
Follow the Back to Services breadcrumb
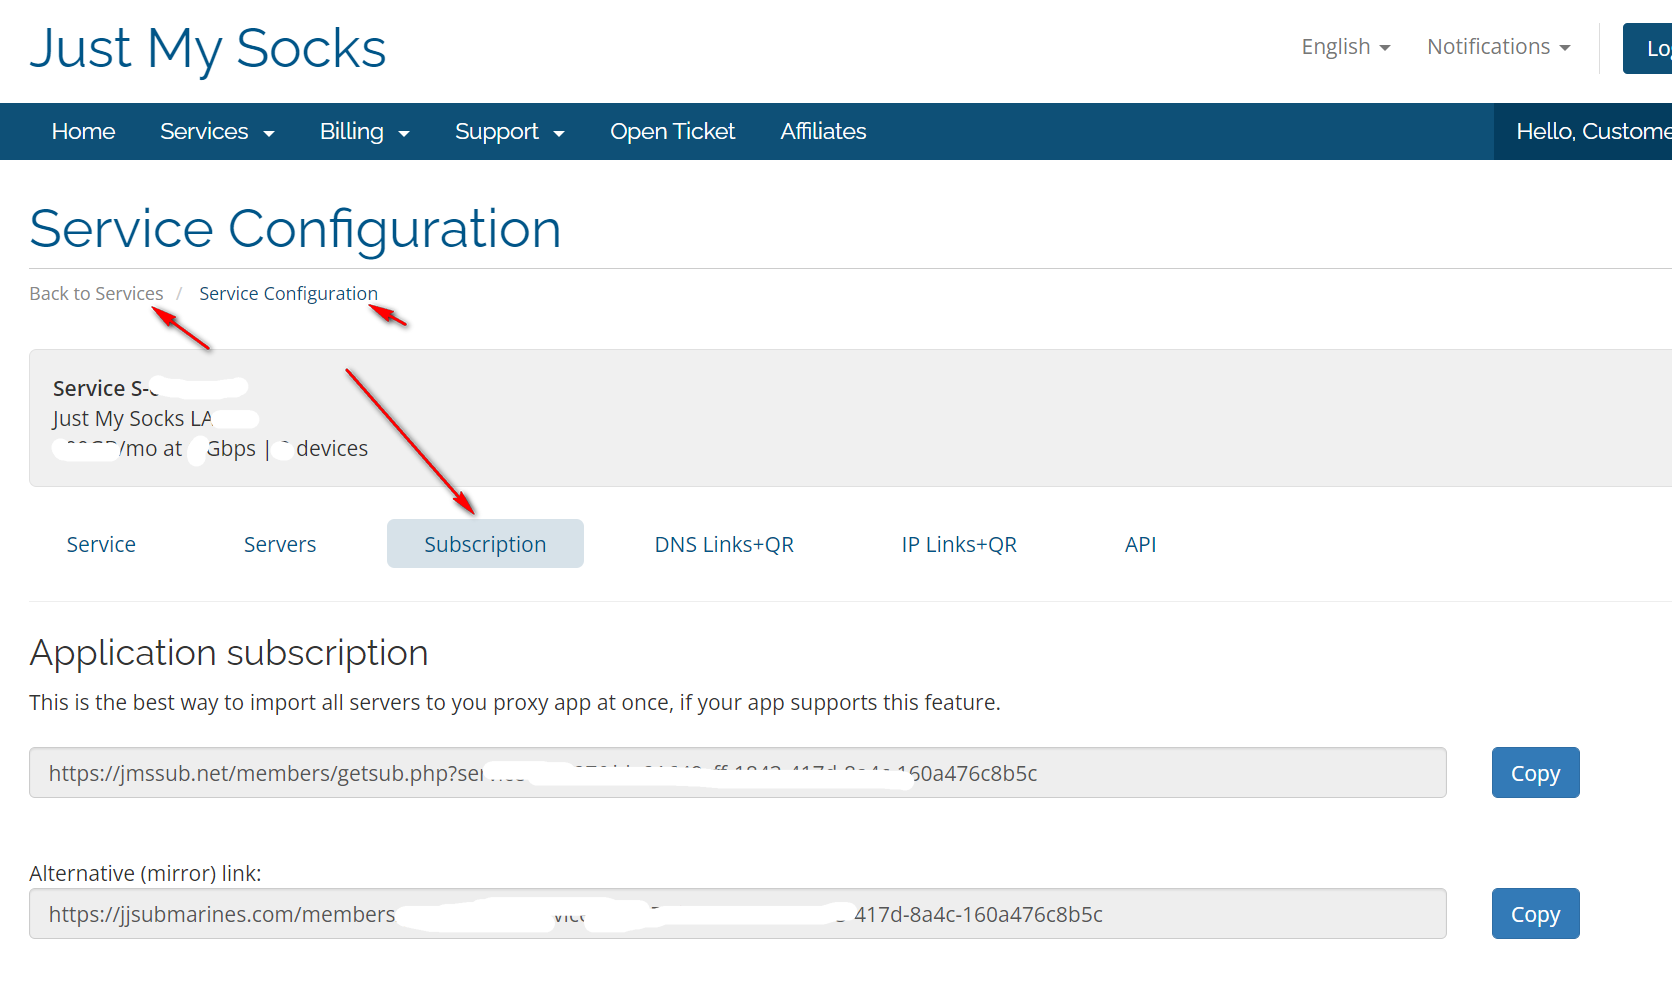point(96,294)
